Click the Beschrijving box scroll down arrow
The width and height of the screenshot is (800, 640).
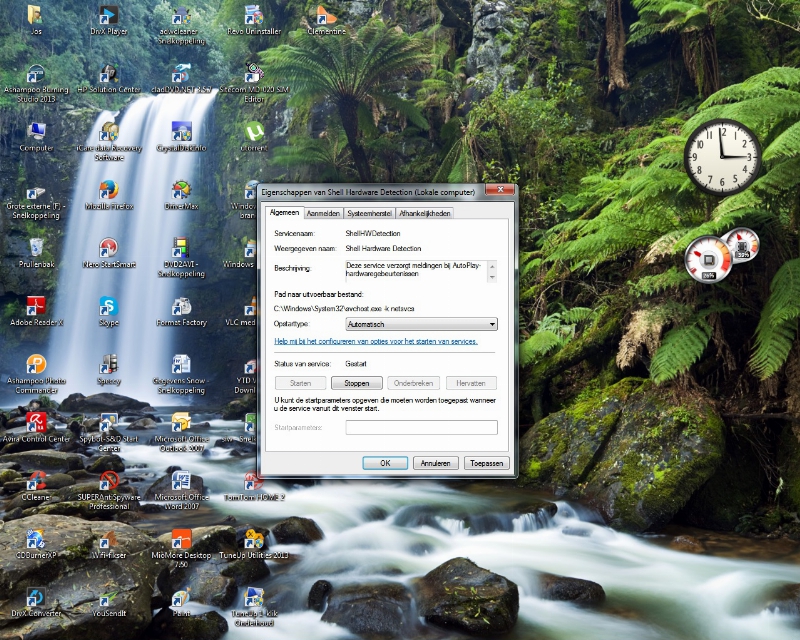[492, 277]
